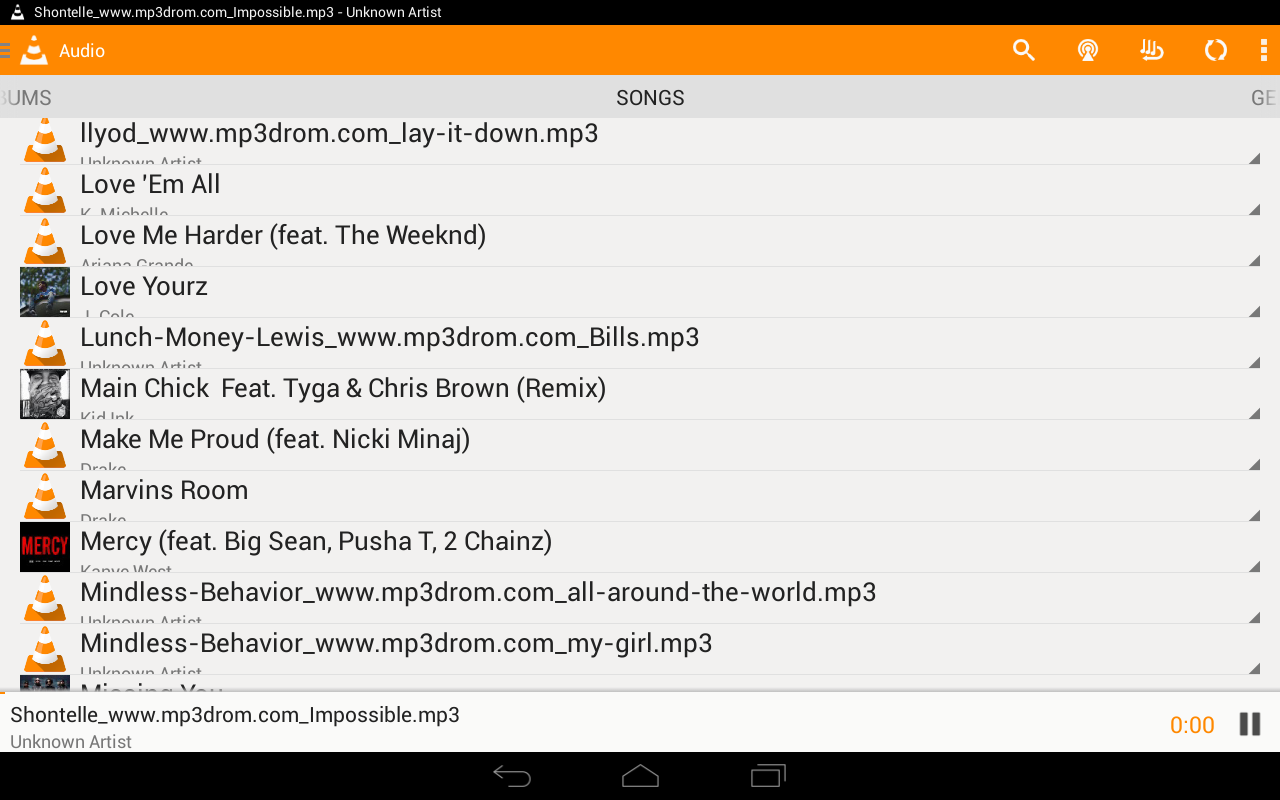
Task: Tap the 0:00 playback time display
Action: (x=1192, y=725)
